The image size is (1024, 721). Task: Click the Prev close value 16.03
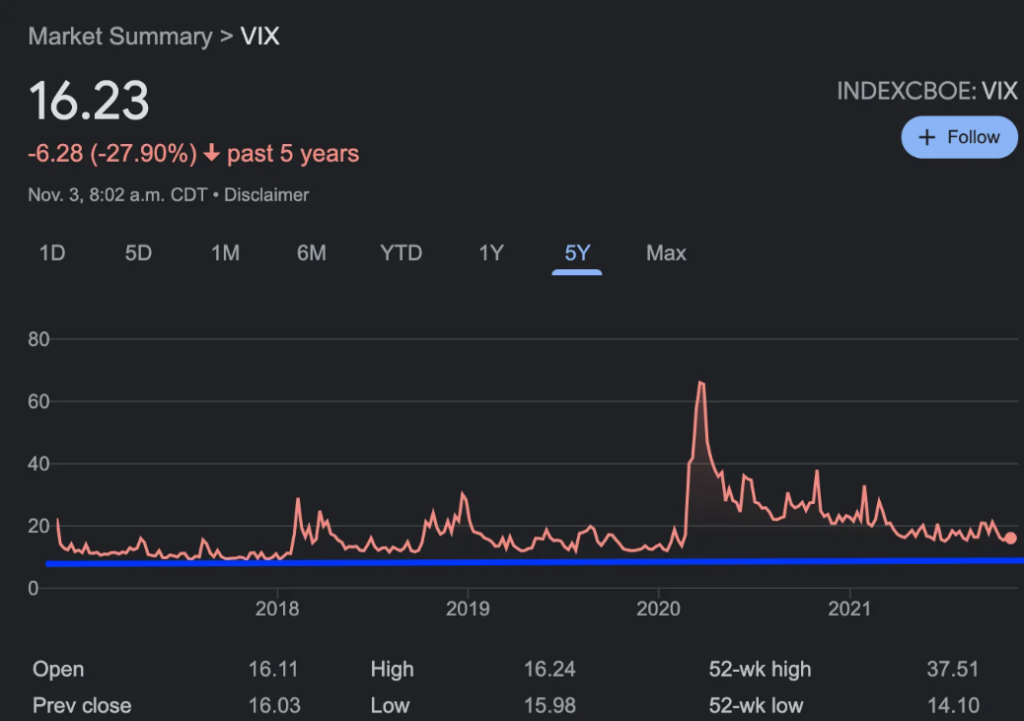(274, 705)
